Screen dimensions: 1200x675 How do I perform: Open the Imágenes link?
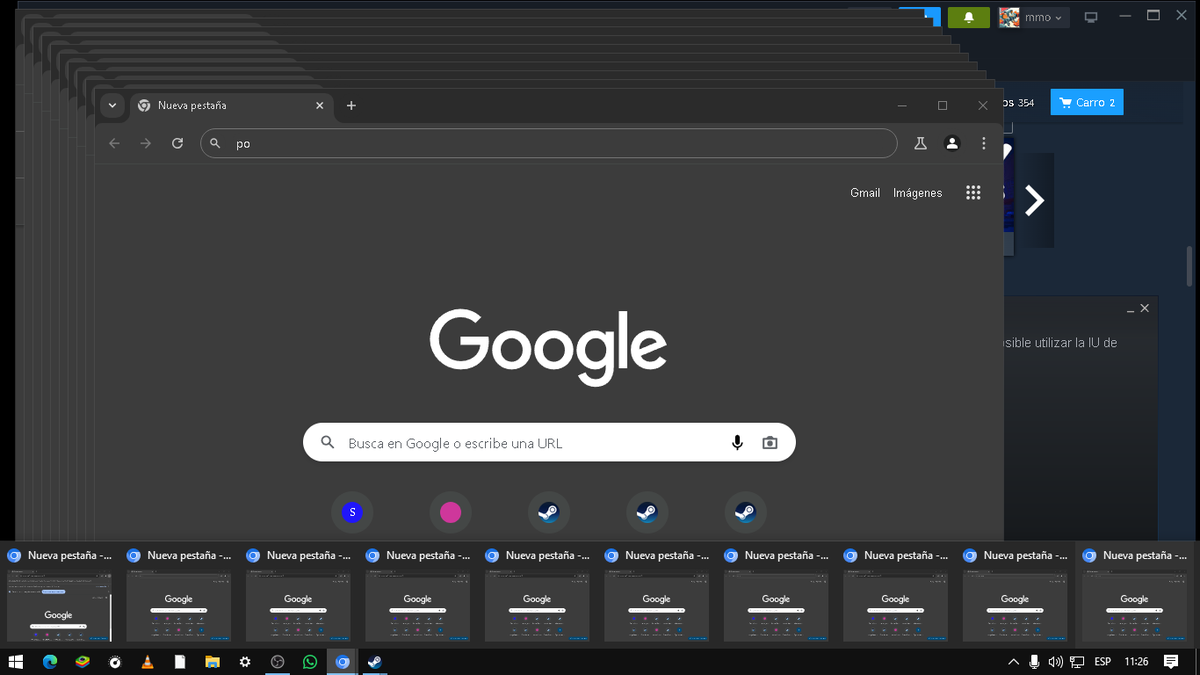[918, 193]
